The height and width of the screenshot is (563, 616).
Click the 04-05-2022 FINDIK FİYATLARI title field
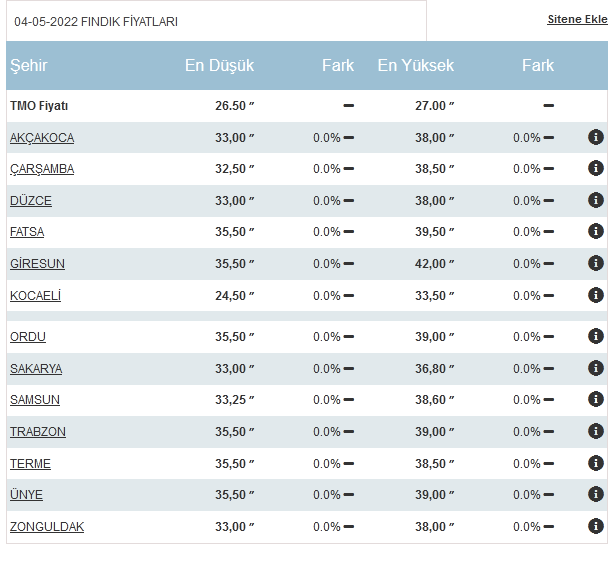pos(215,21)
